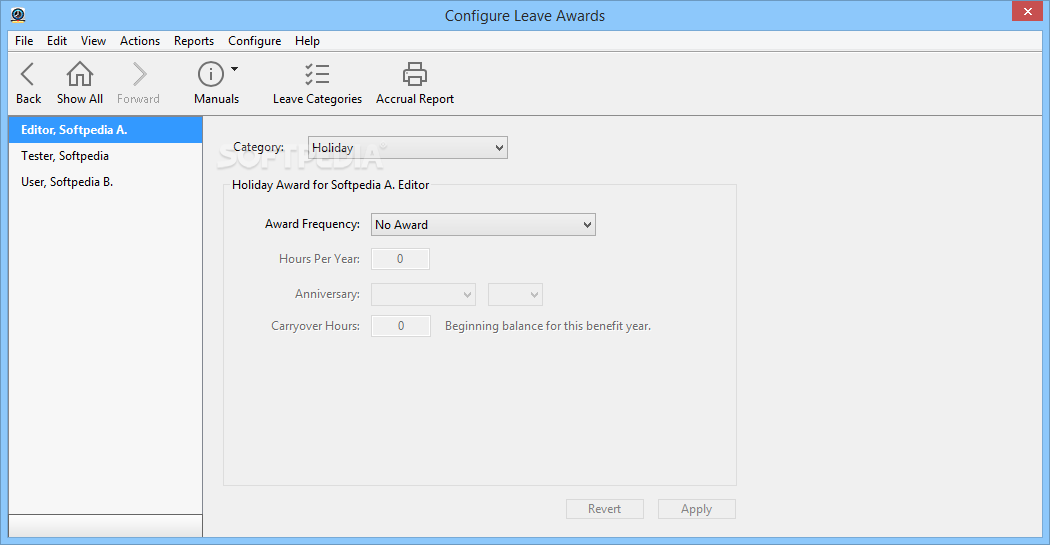Open the Edit menu
The width and height of the screenshot is (1050, 545).
pos(57,41)
